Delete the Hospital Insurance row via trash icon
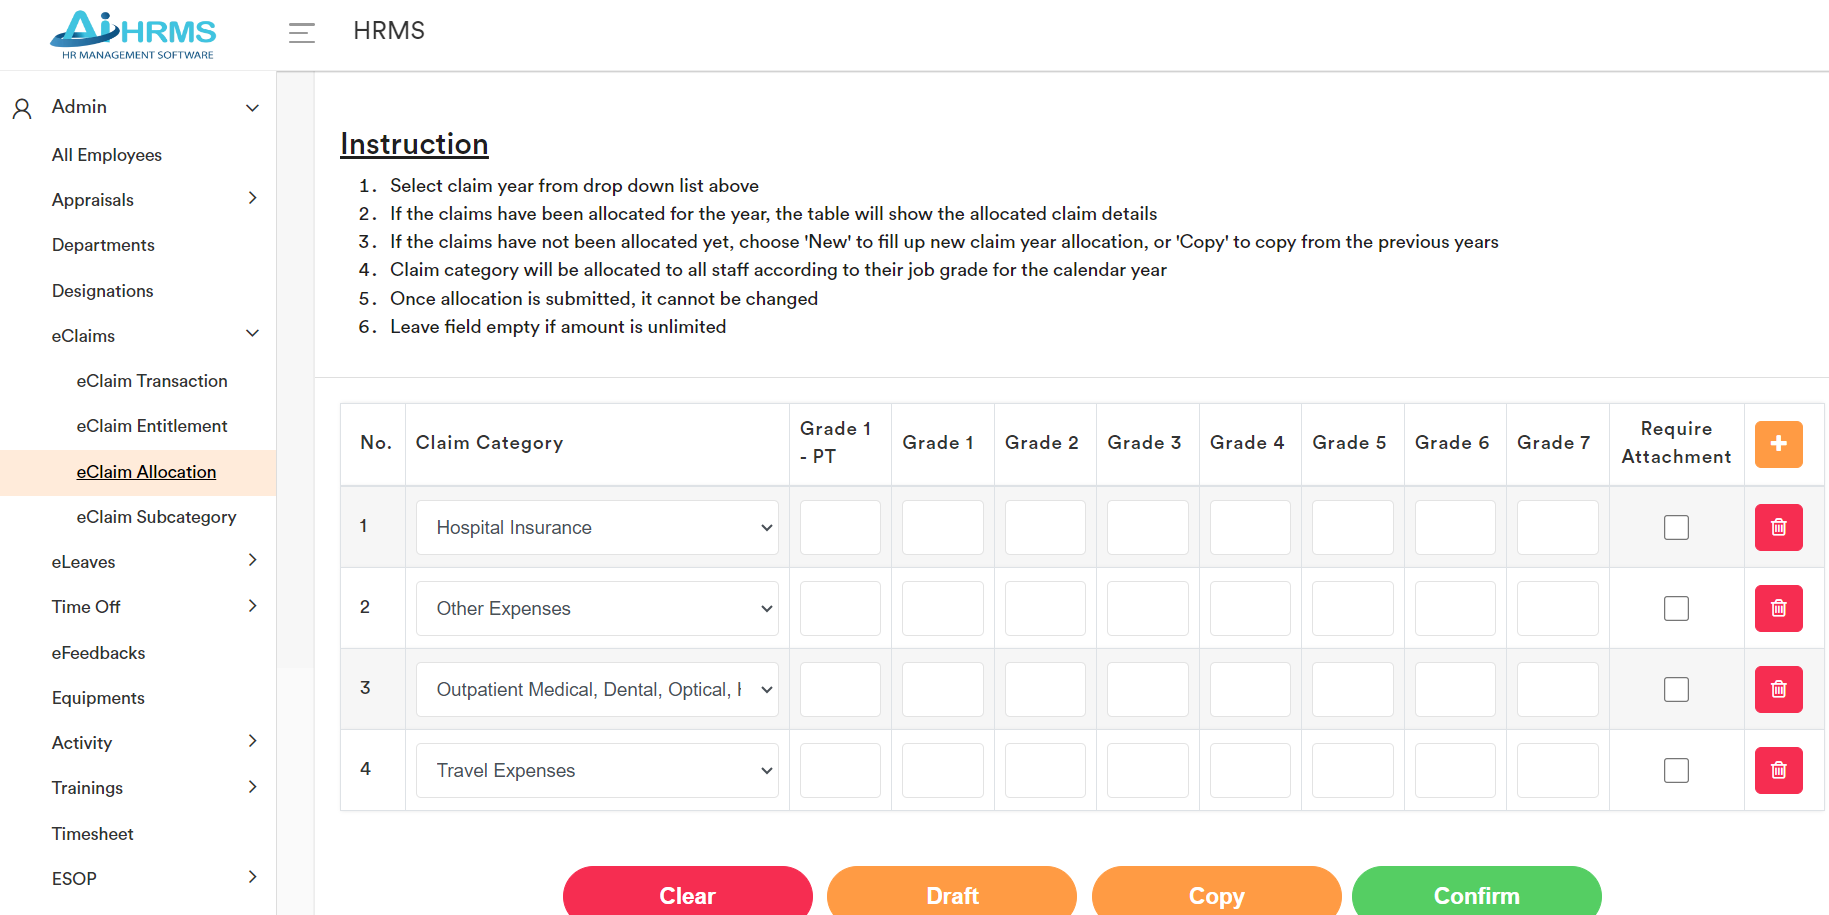This screenshot has width=1829, height=915. 1778,527
